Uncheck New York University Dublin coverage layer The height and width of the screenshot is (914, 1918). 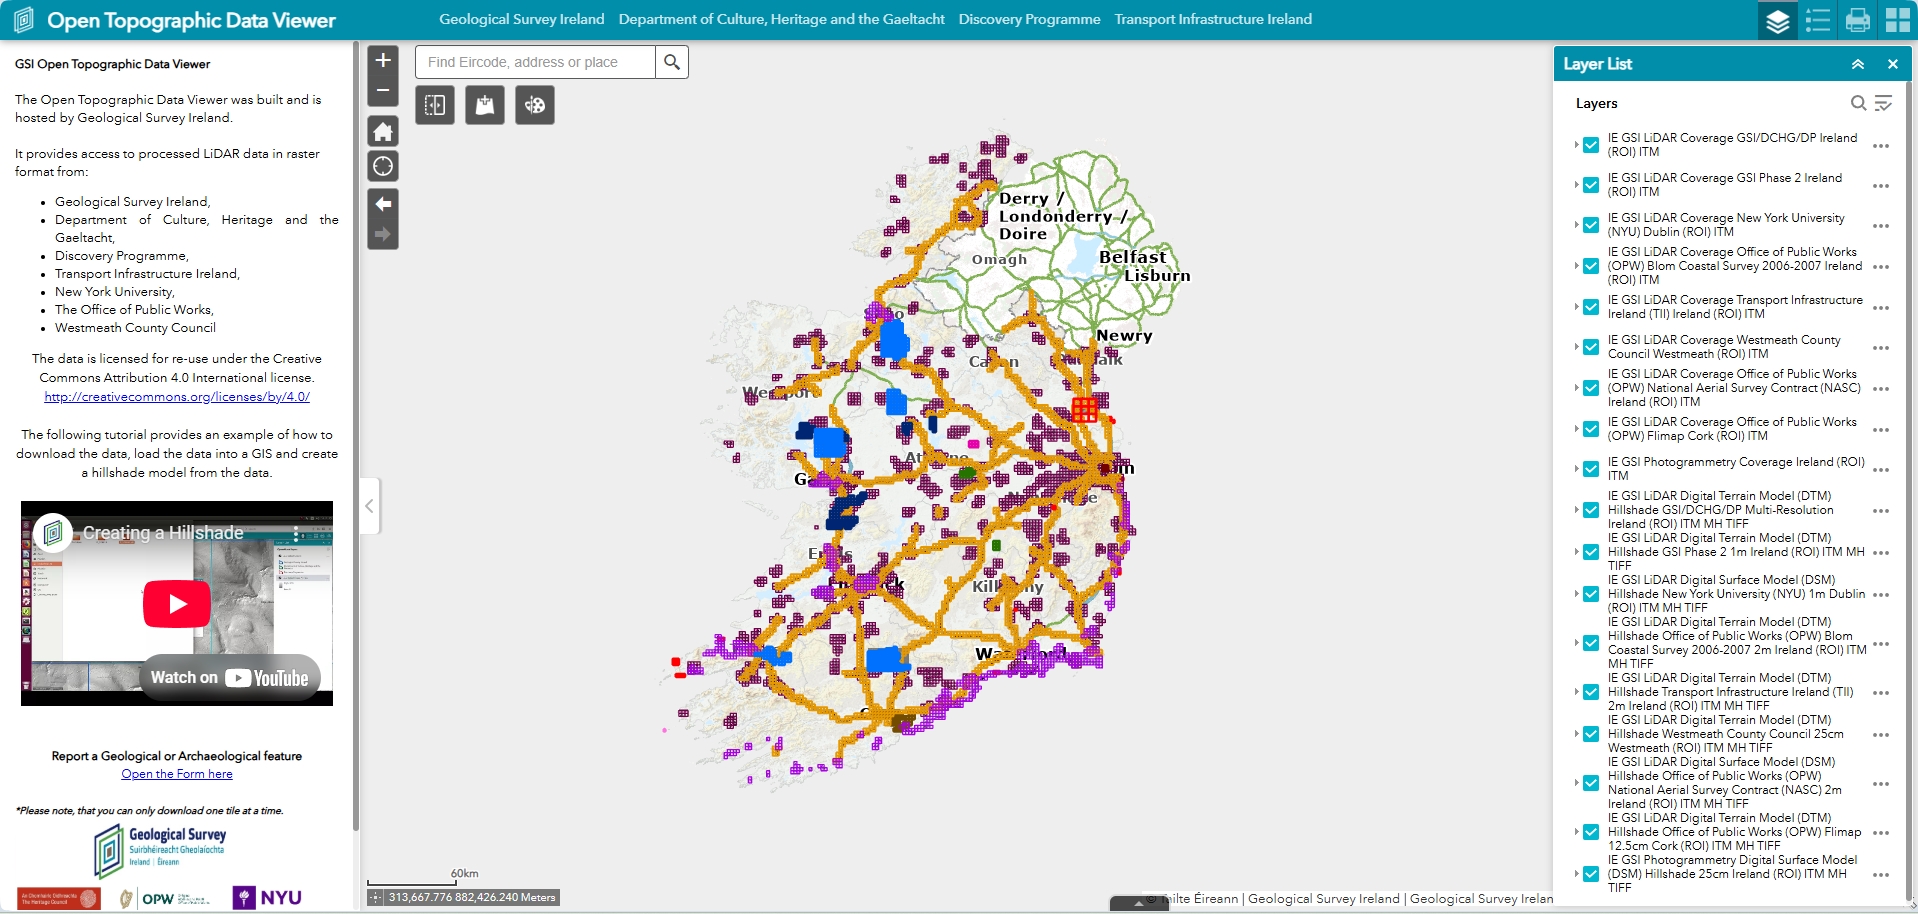(1591, 225)
